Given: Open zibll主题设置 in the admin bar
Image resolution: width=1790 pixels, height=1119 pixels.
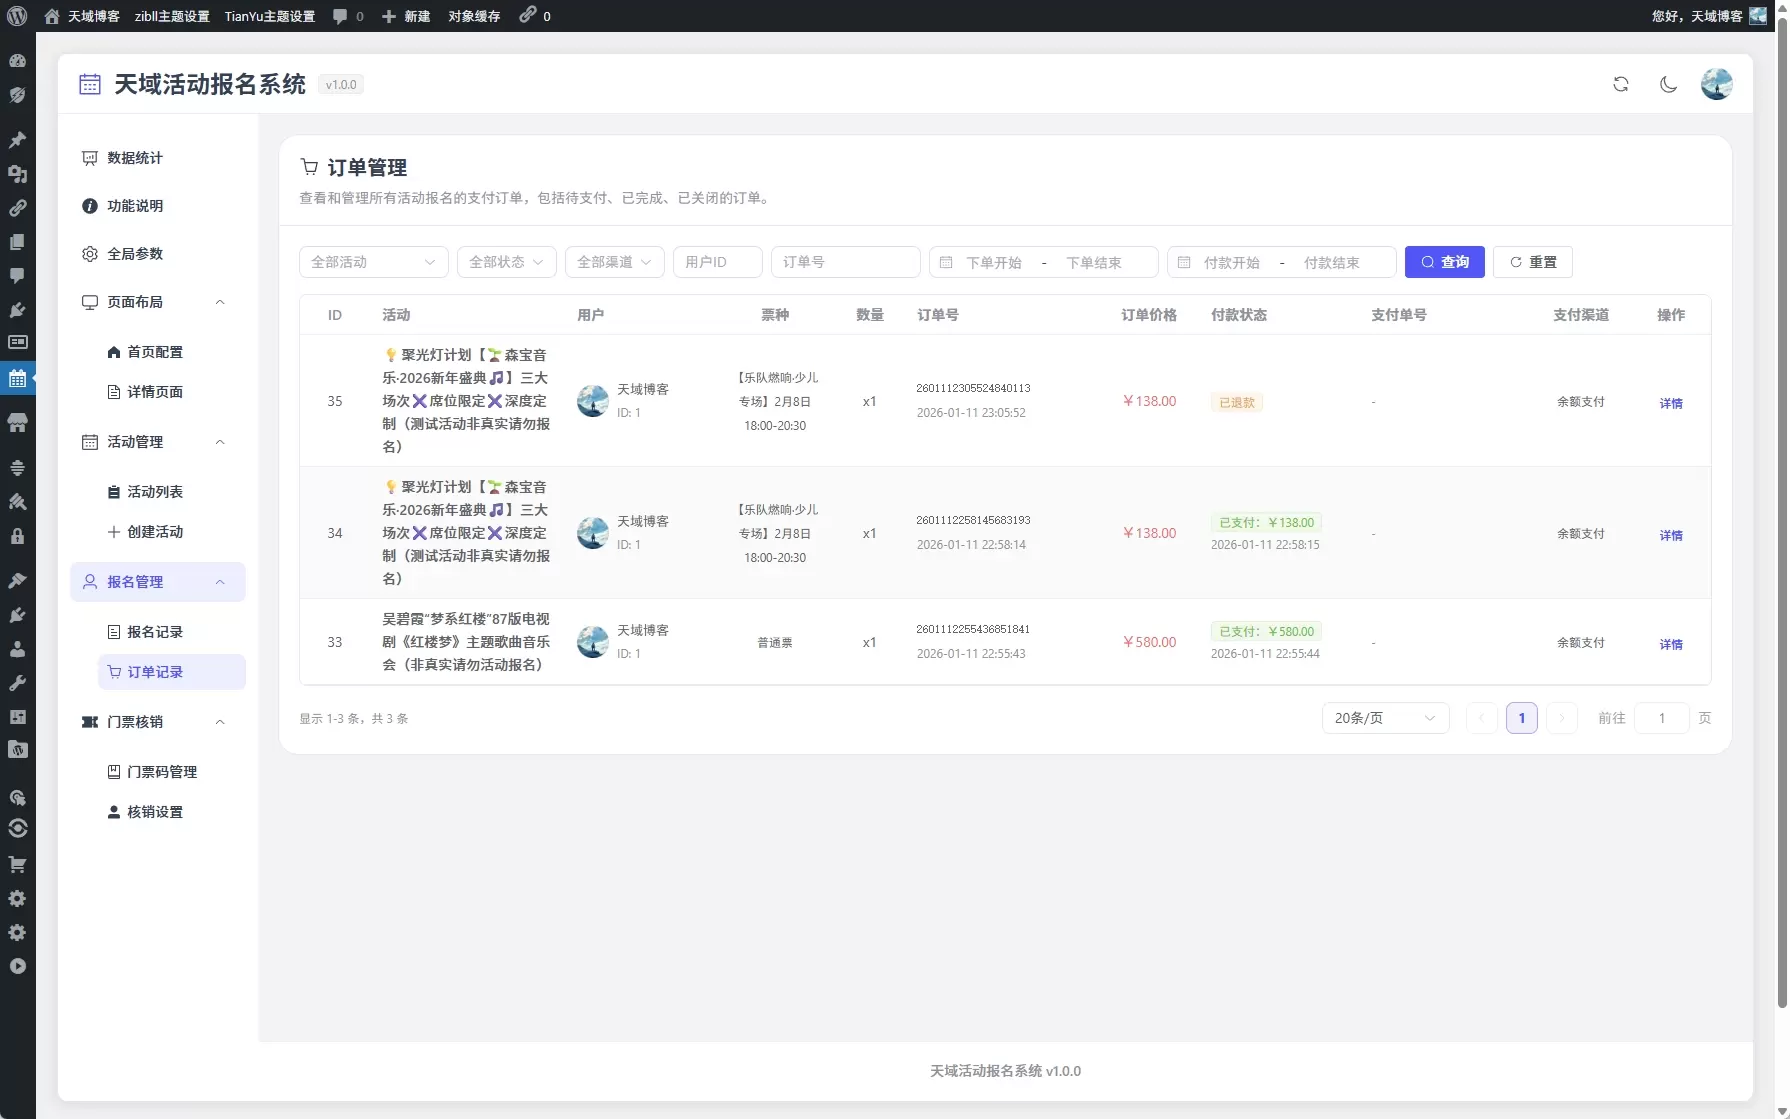Looking at the screenshot, I should coord(172,16).
